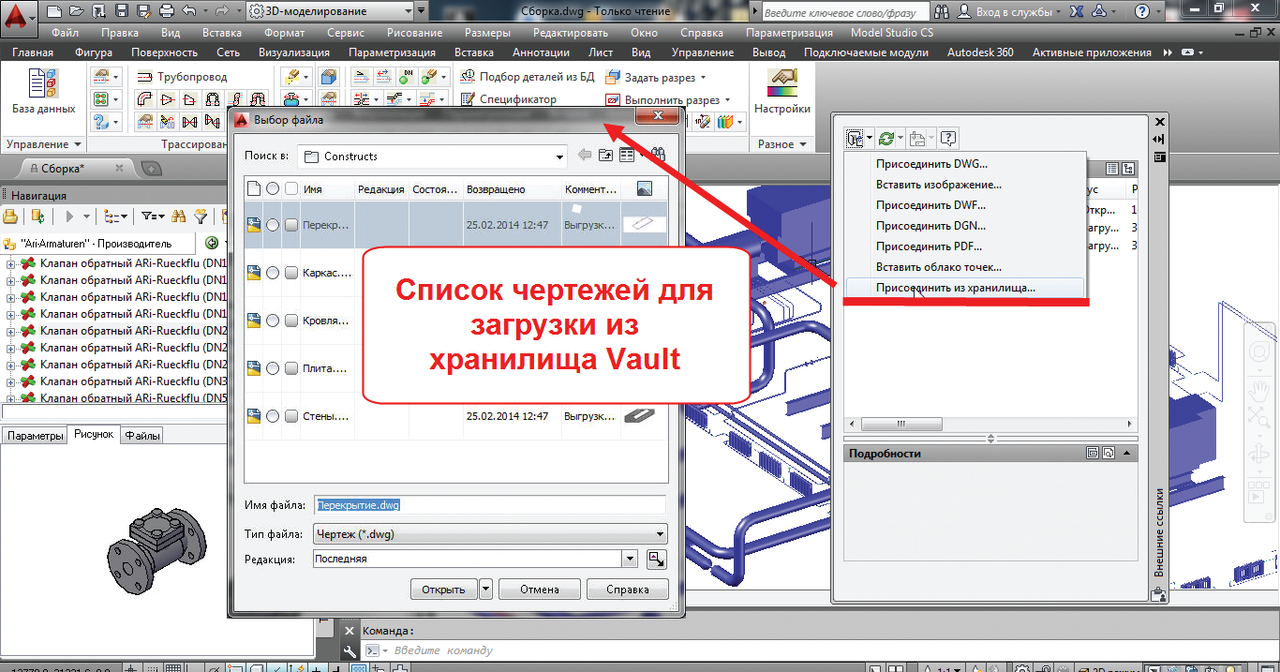Click the binoculars search icon in title bar

pos(943,11)
